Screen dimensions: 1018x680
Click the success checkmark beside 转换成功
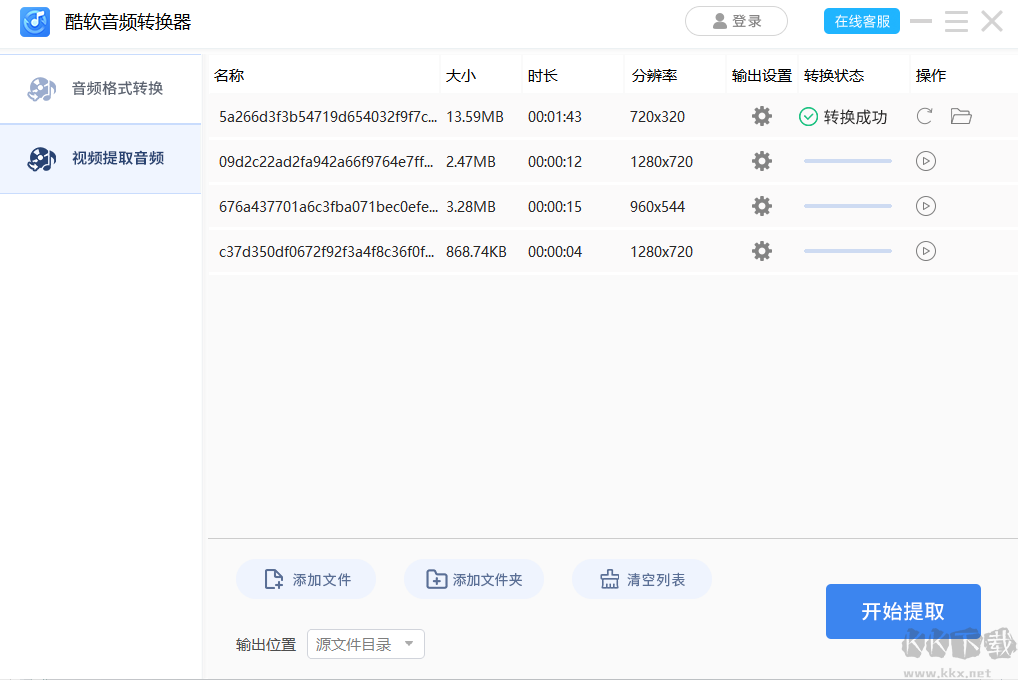[806, 116]
